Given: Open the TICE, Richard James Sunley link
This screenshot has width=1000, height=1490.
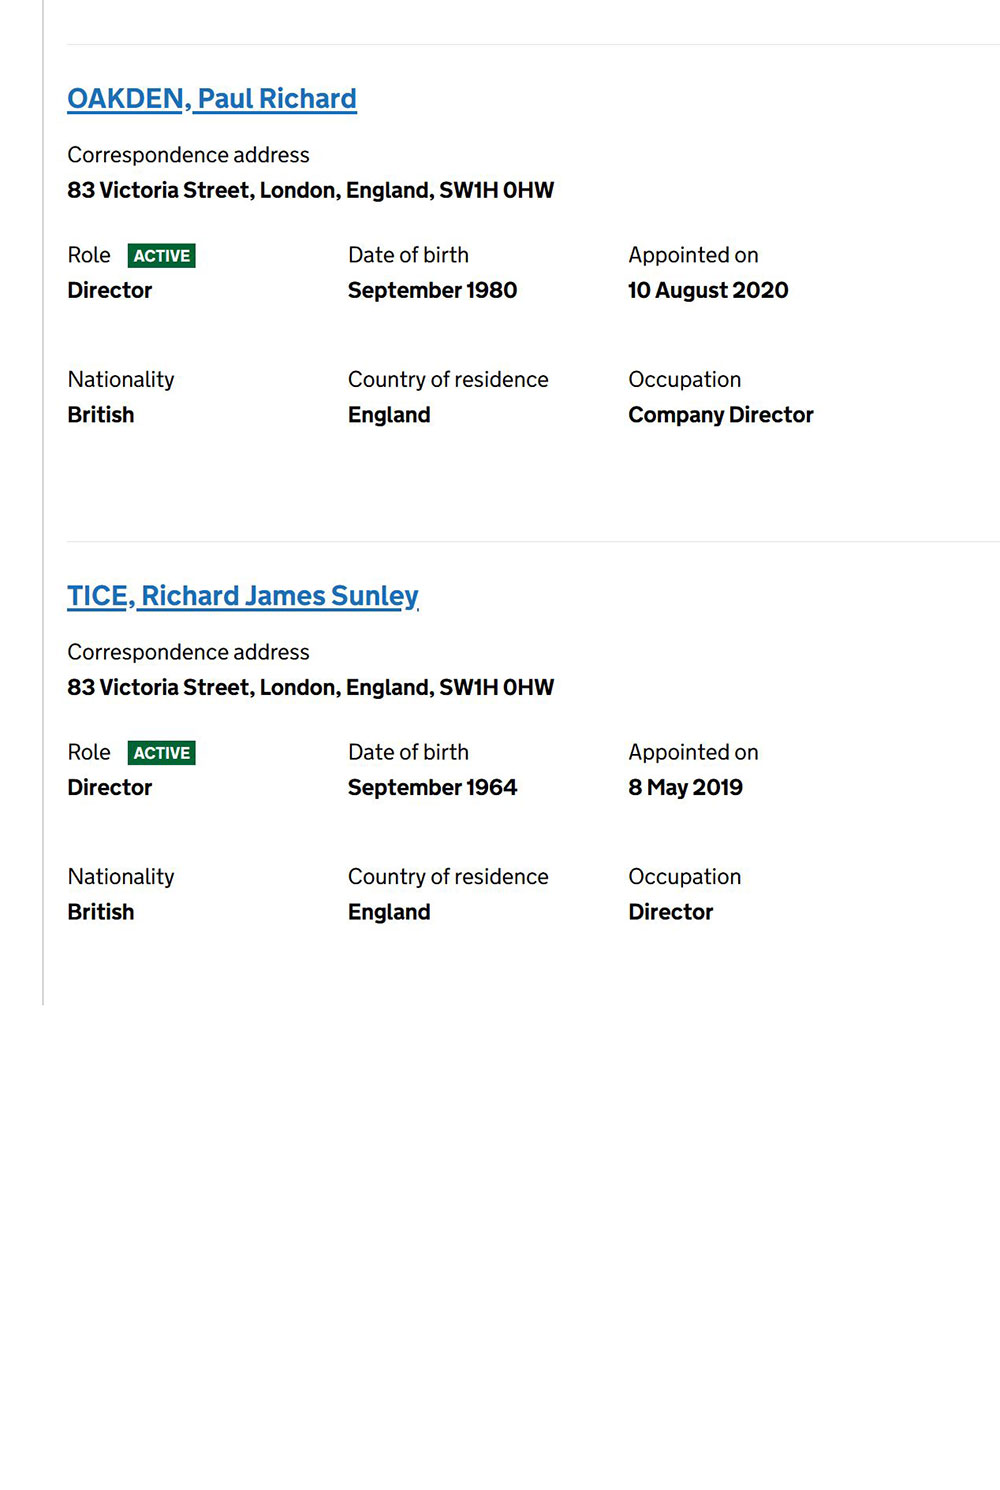Looking at the screenshot, I should (243, 596).
